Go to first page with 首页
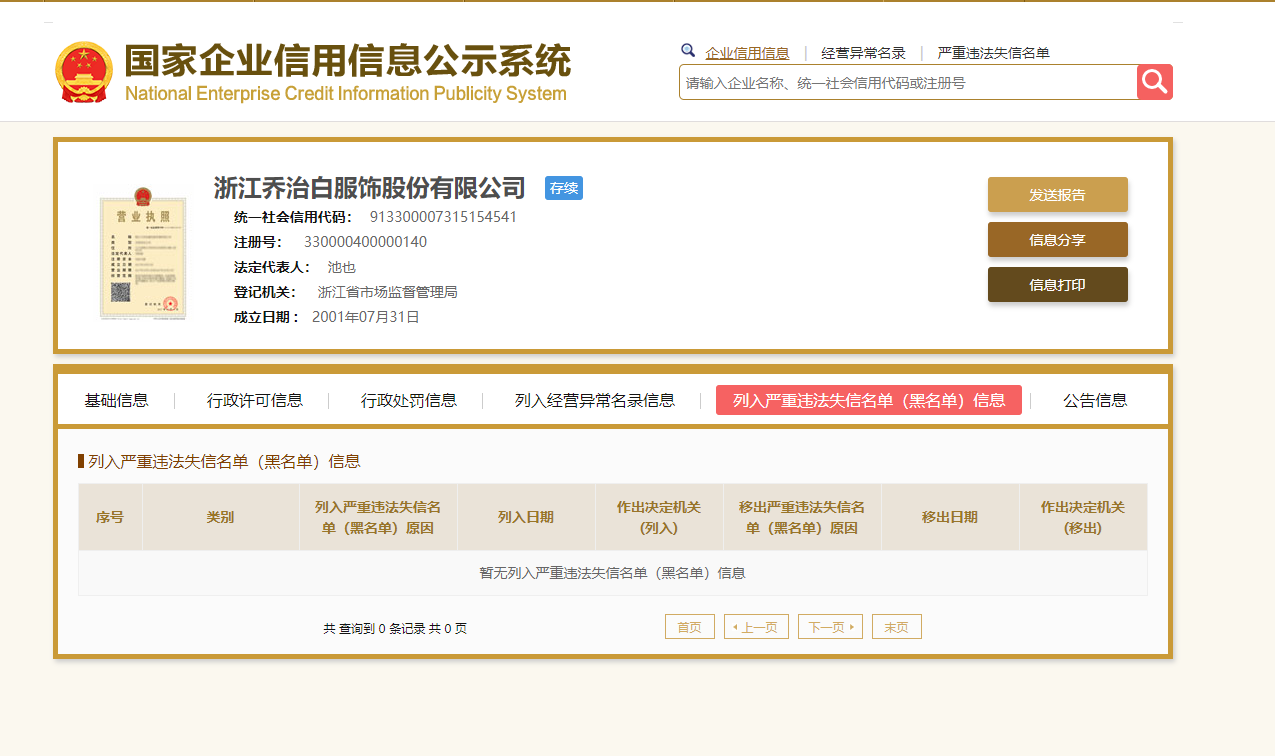 (690, 627)
